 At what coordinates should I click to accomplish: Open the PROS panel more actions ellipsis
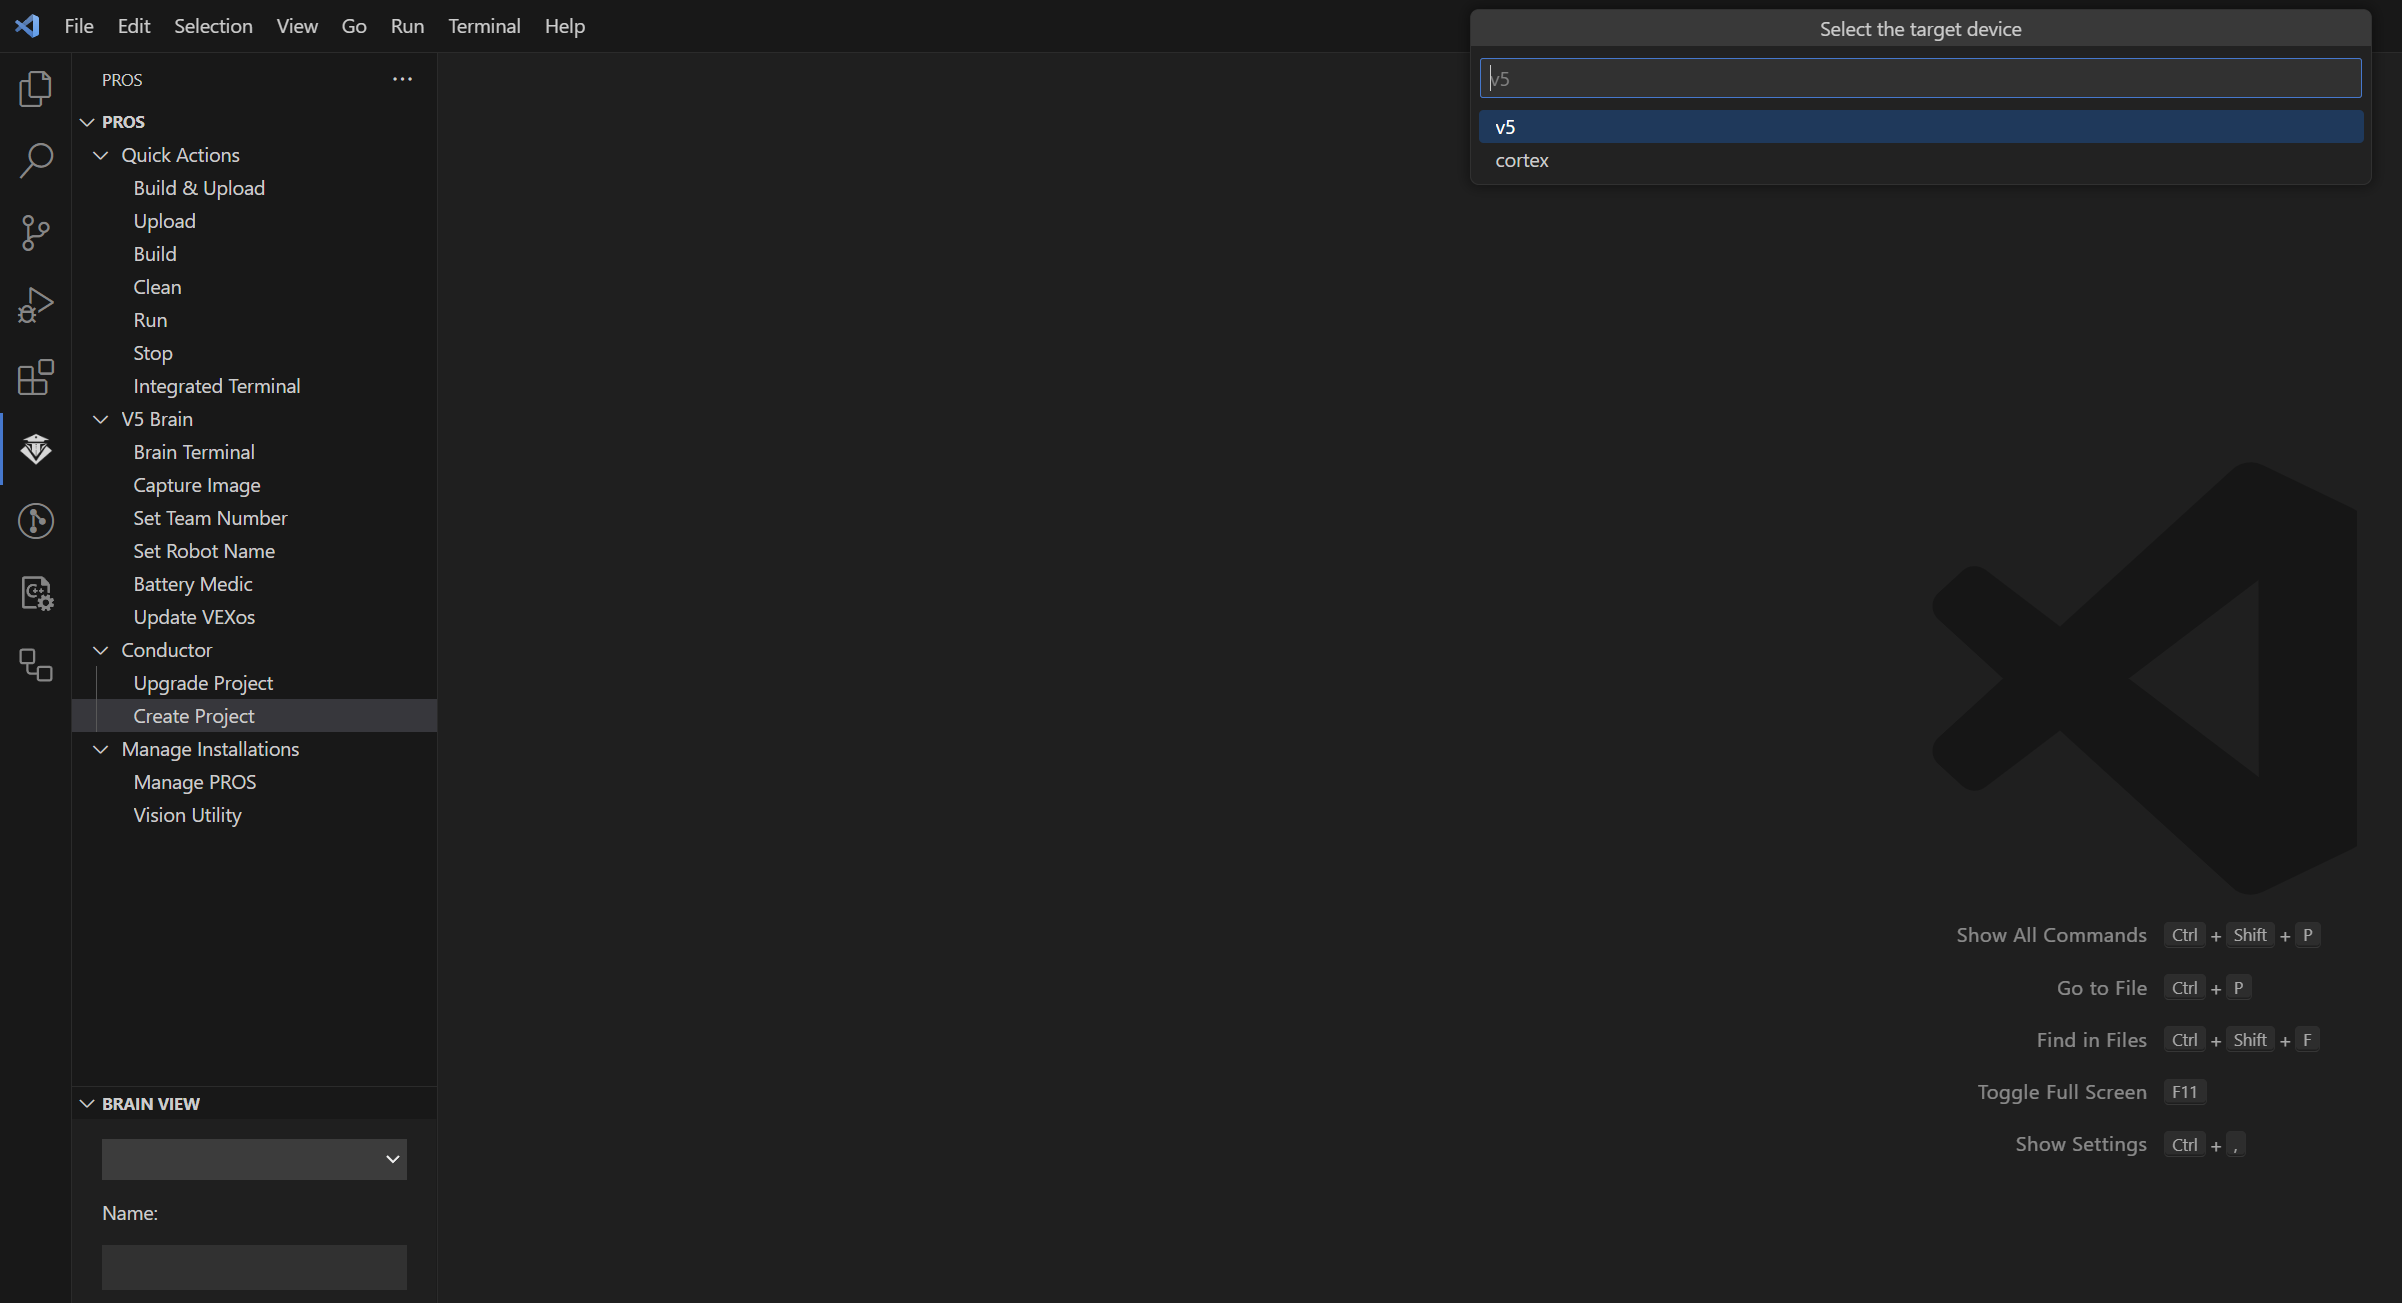pos(402,79)
